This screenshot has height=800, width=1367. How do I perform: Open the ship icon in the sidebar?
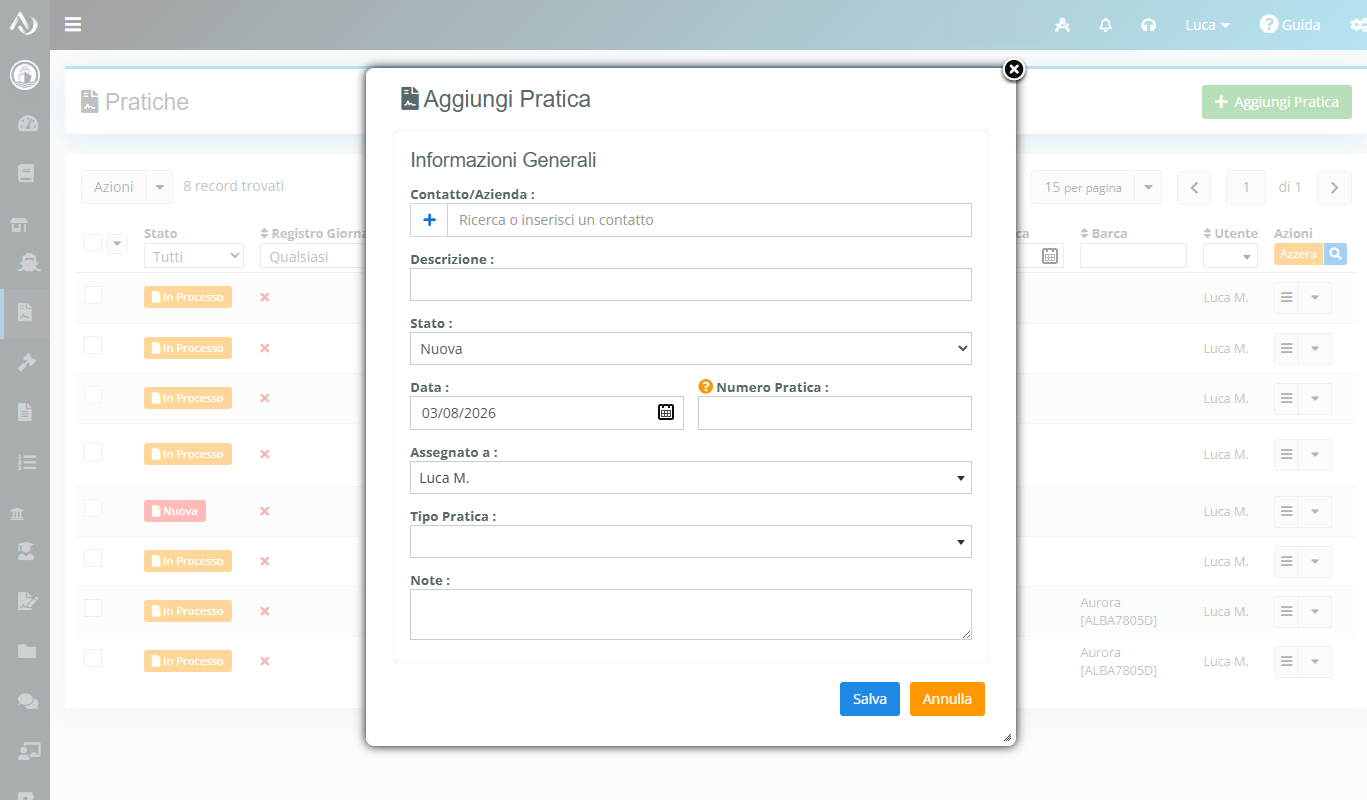pos(29,262)
